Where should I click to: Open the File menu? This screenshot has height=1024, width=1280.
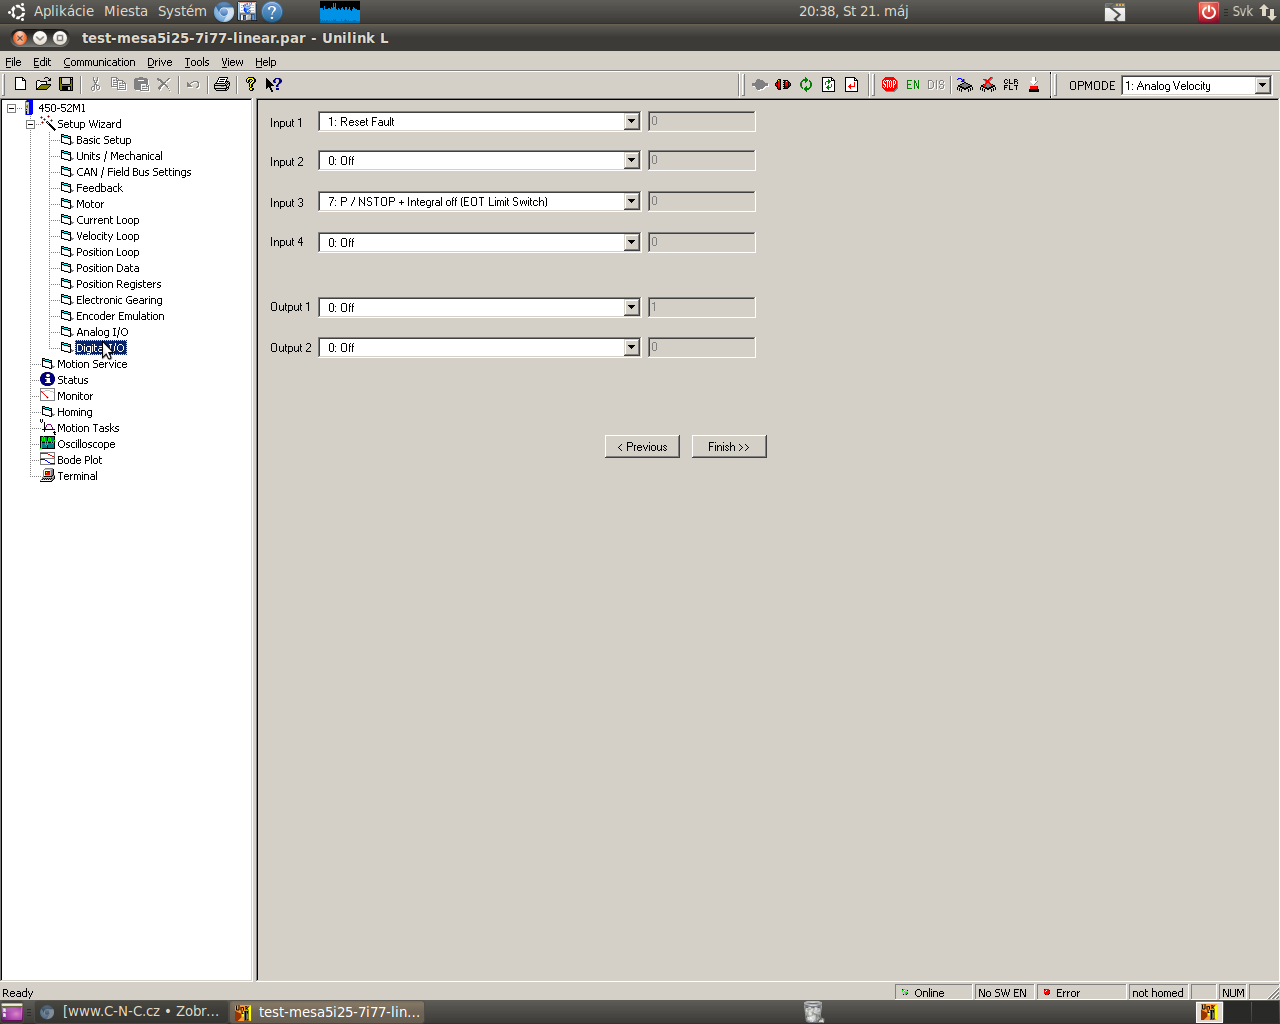tap(13, 62)
